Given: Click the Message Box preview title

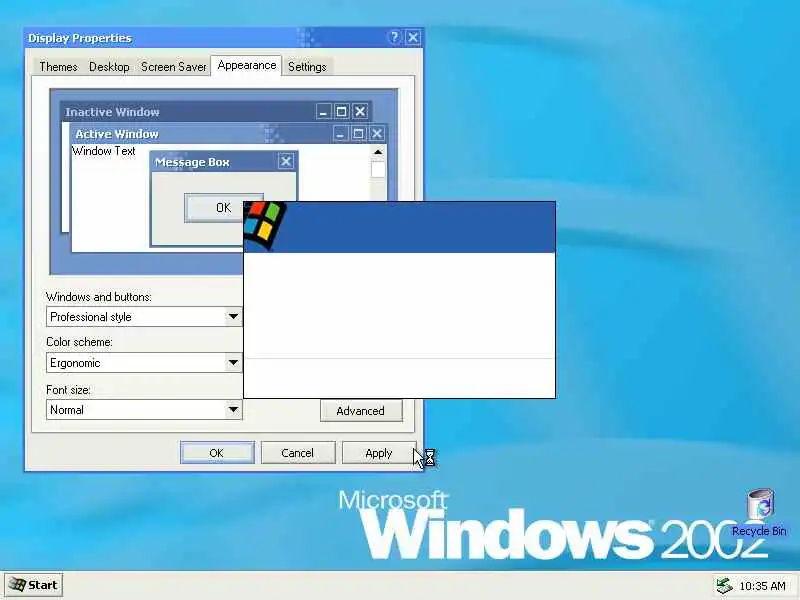Looking at the screenshot, I should pos(192,162).
